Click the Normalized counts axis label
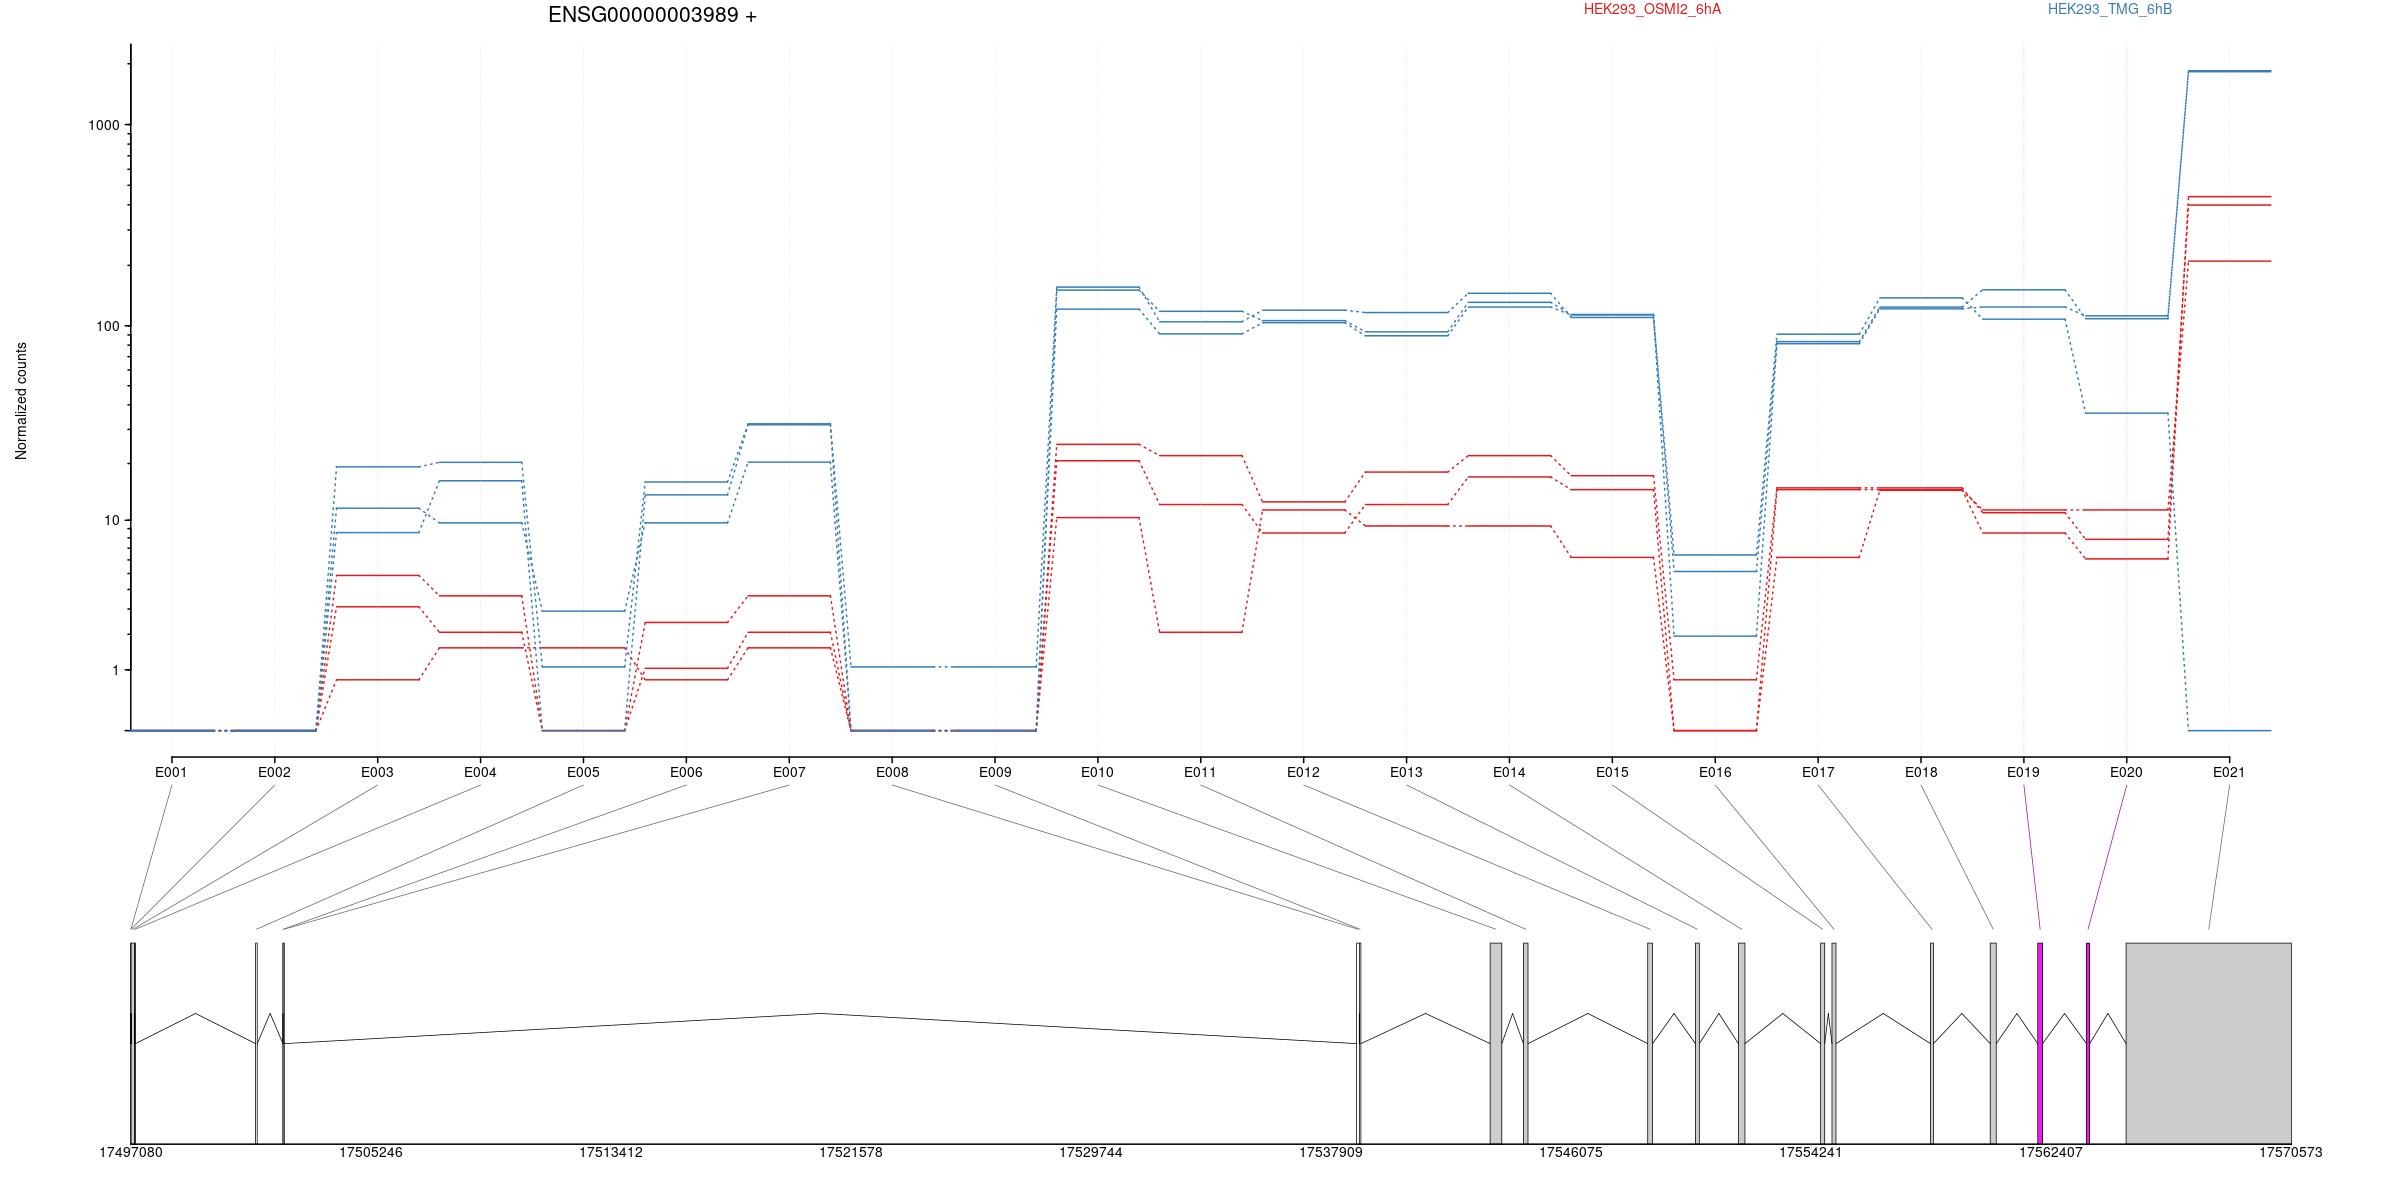The image size is (2400, 1200). pyautogui.click(x=21, y=401)
